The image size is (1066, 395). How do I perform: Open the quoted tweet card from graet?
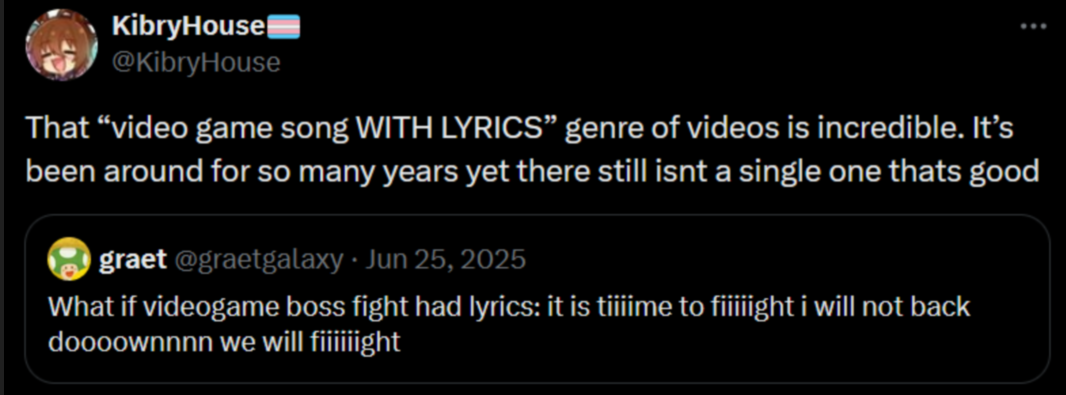[x=538, y=299]
